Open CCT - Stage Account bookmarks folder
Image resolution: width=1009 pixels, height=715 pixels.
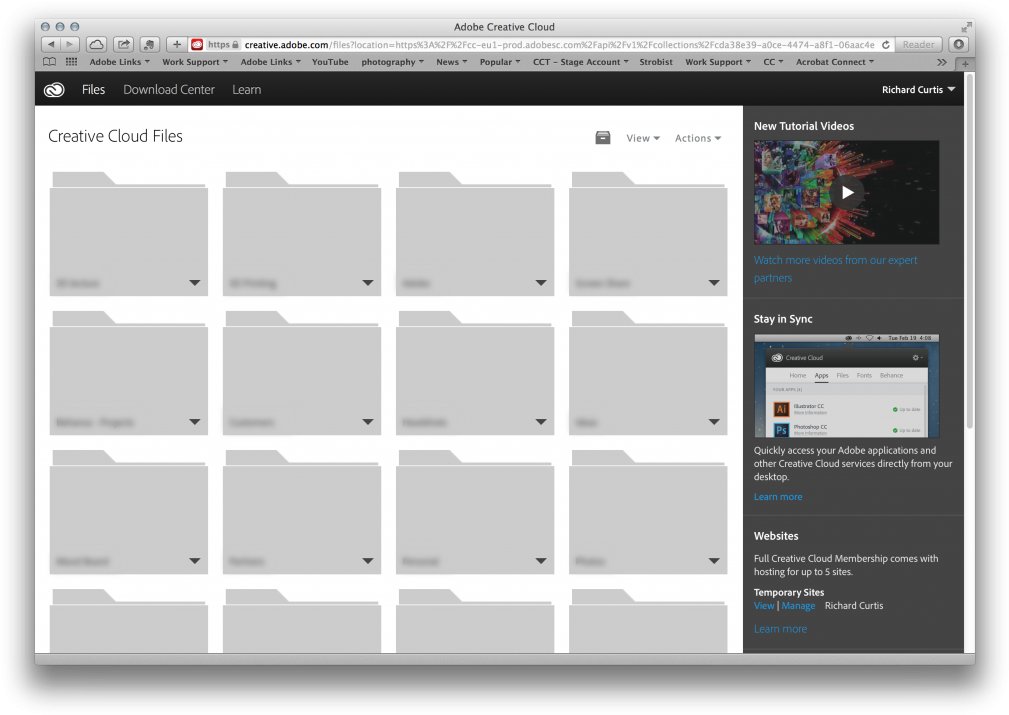click(x=580, y=62)
